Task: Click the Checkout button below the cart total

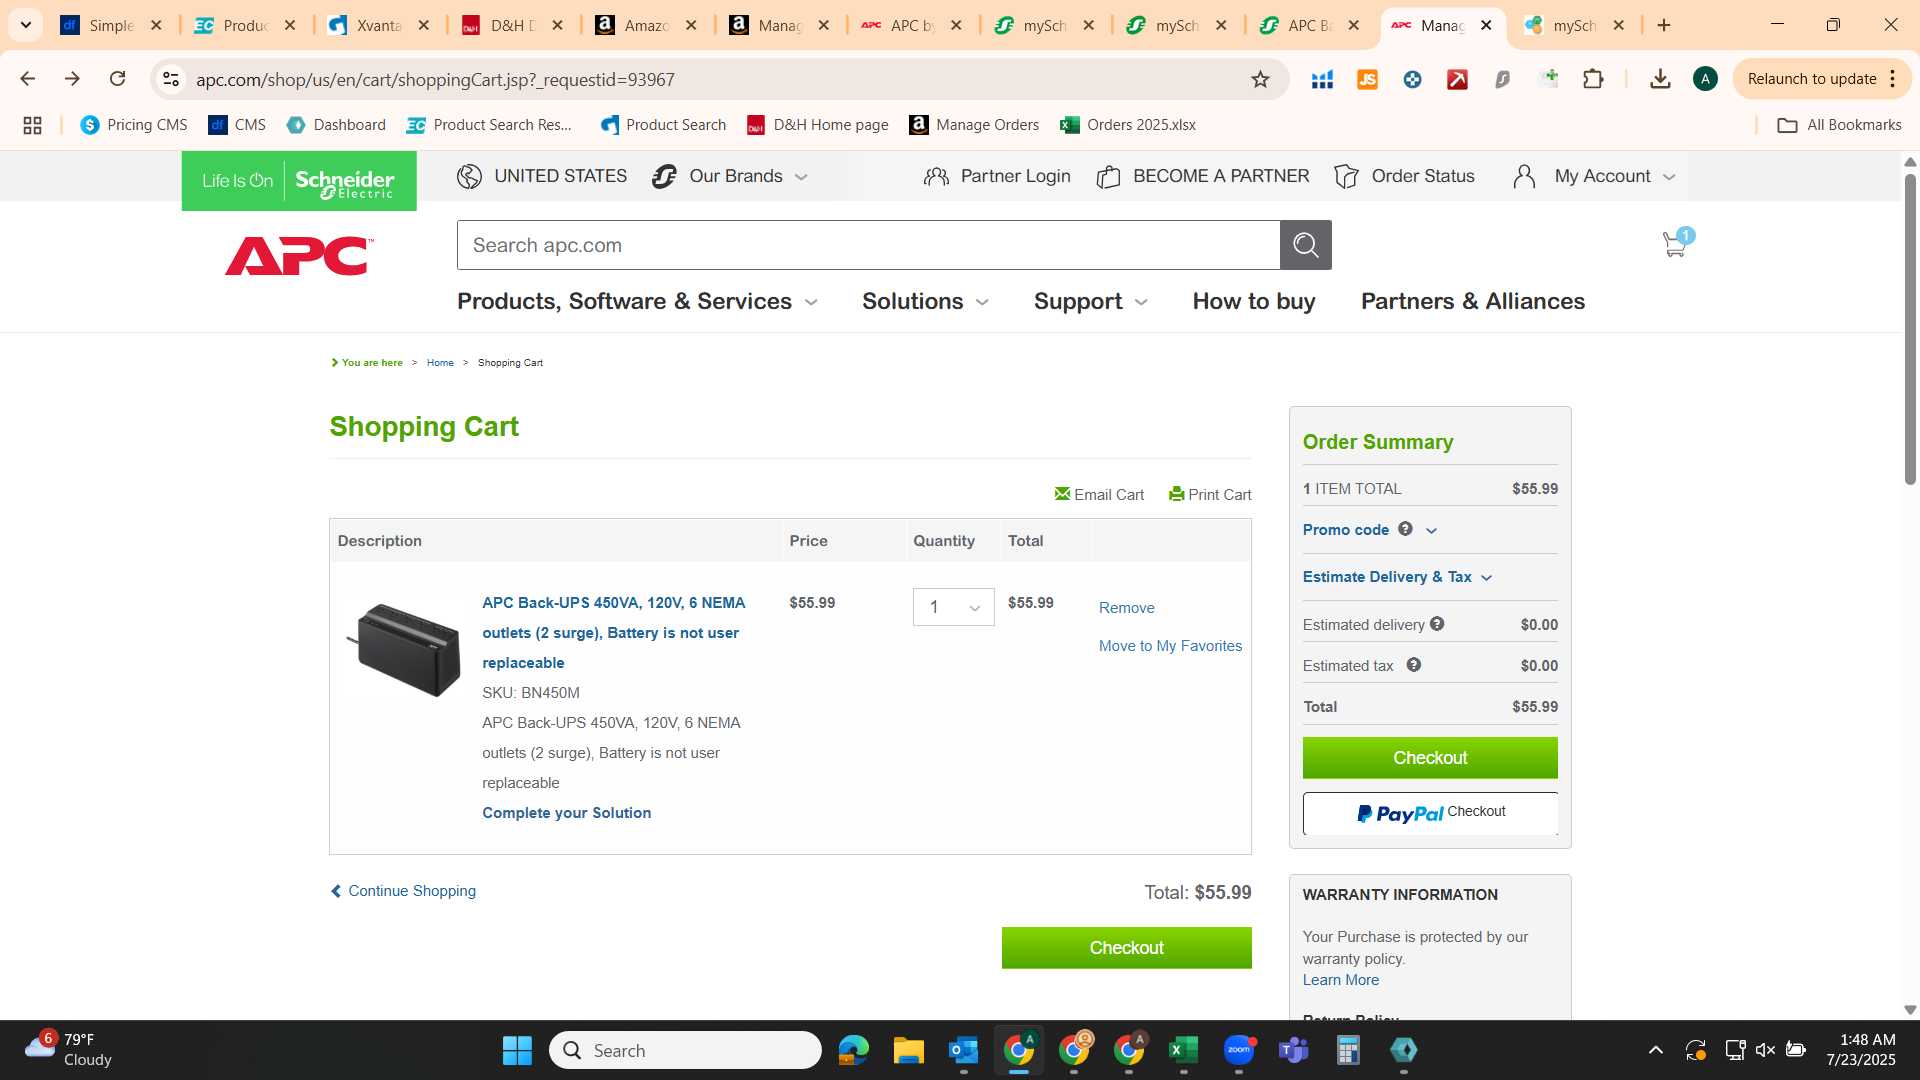Action: click(1126, 948)
